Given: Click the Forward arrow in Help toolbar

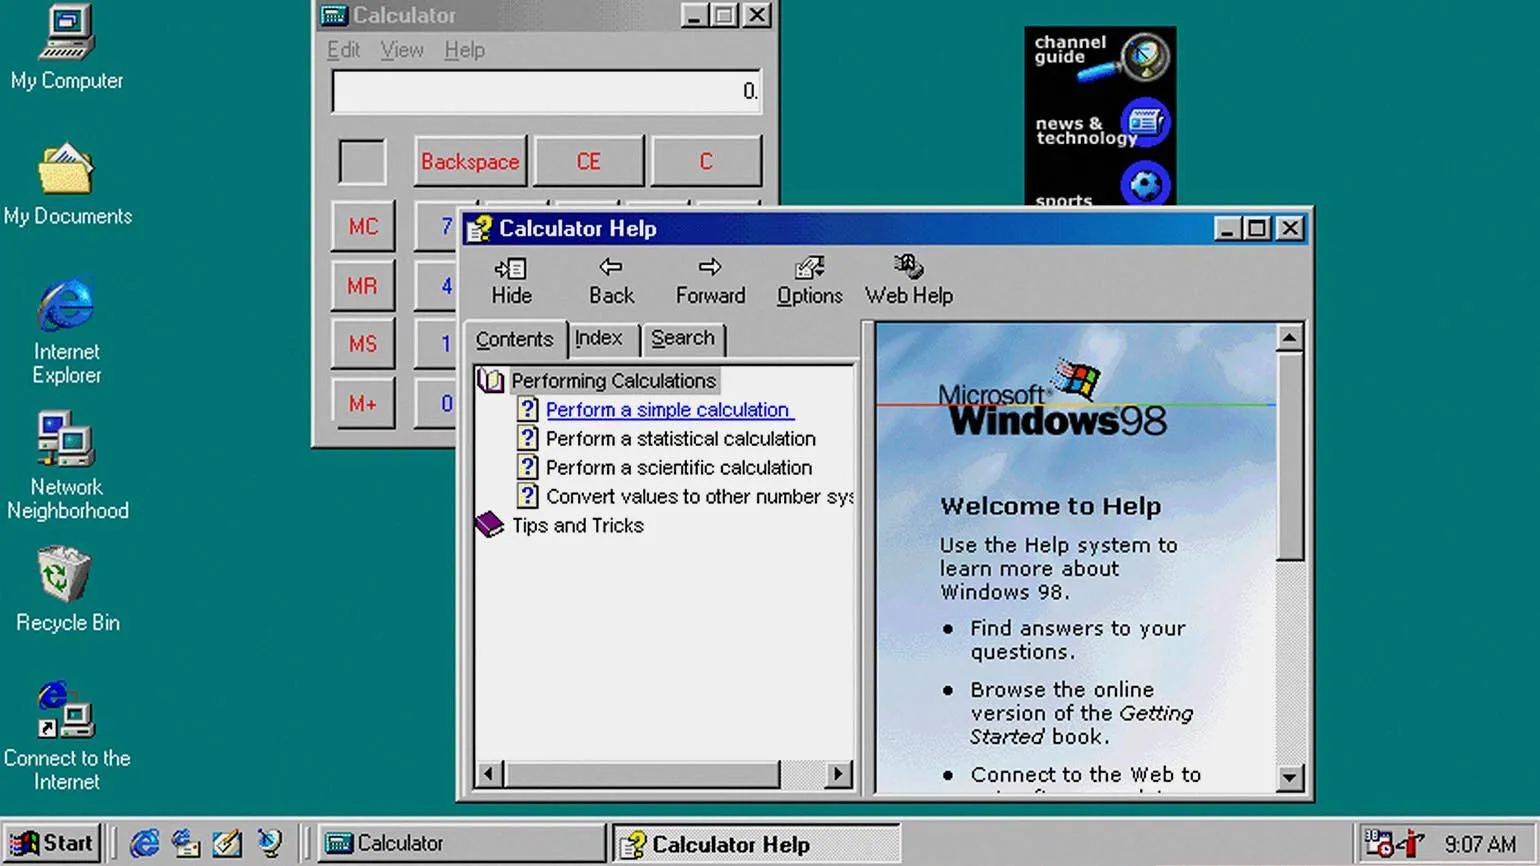Looking at the screenshot, I should [x=710, y=280].
